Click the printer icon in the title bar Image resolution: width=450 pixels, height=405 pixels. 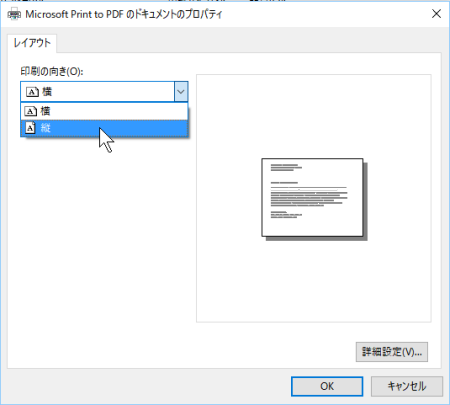click(14, 14)
